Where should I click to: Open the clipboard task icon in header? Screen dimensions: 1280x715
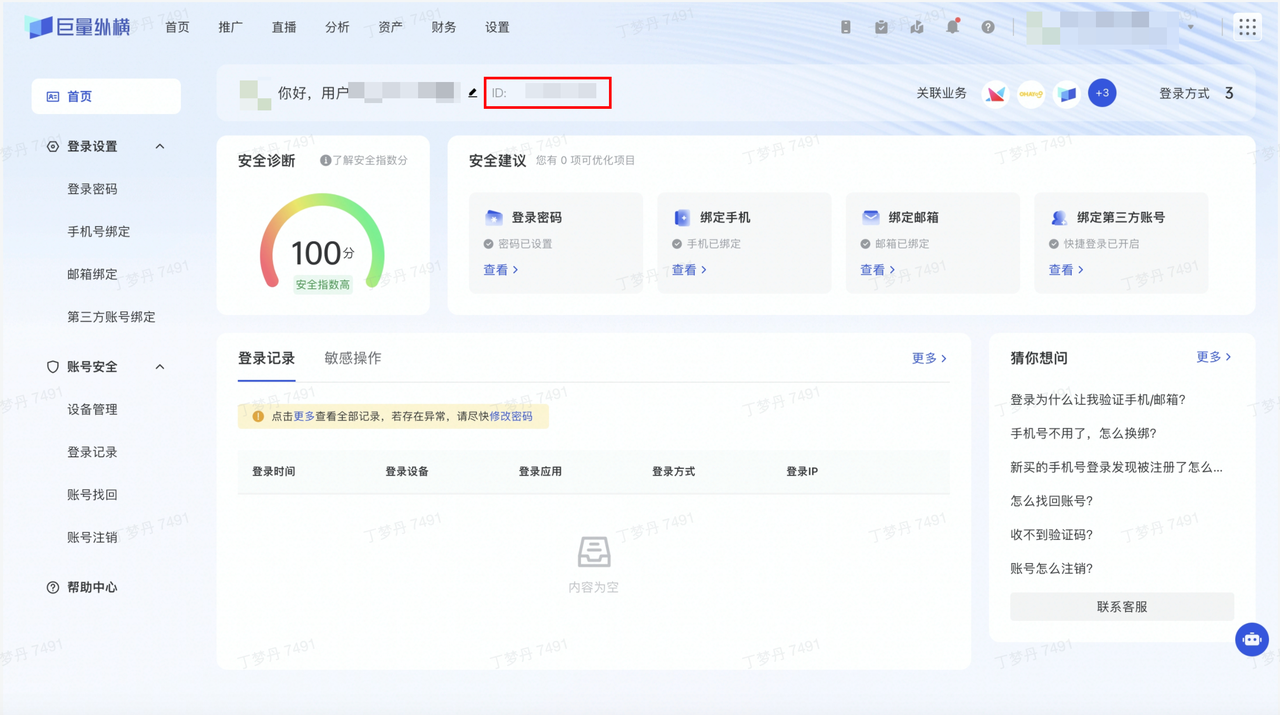881,27
